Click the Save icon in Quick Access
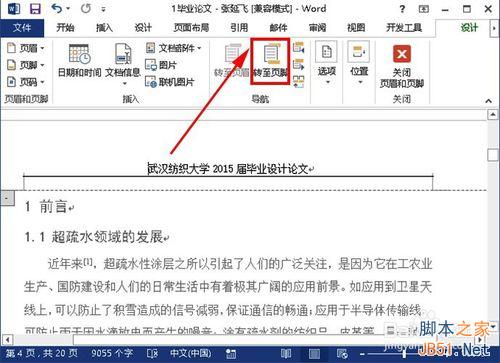 point(35,9)
